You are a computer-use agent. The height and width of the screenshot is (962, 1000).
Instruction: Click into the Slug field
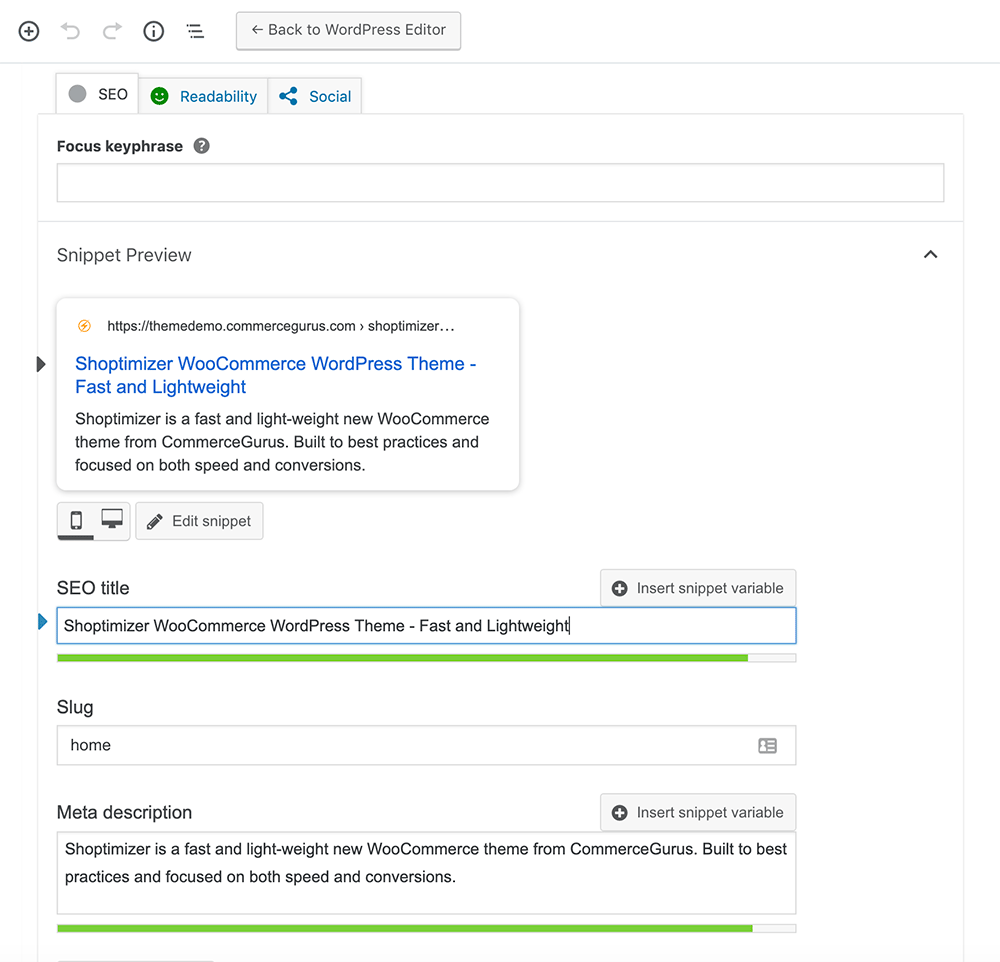pos(426,745)
